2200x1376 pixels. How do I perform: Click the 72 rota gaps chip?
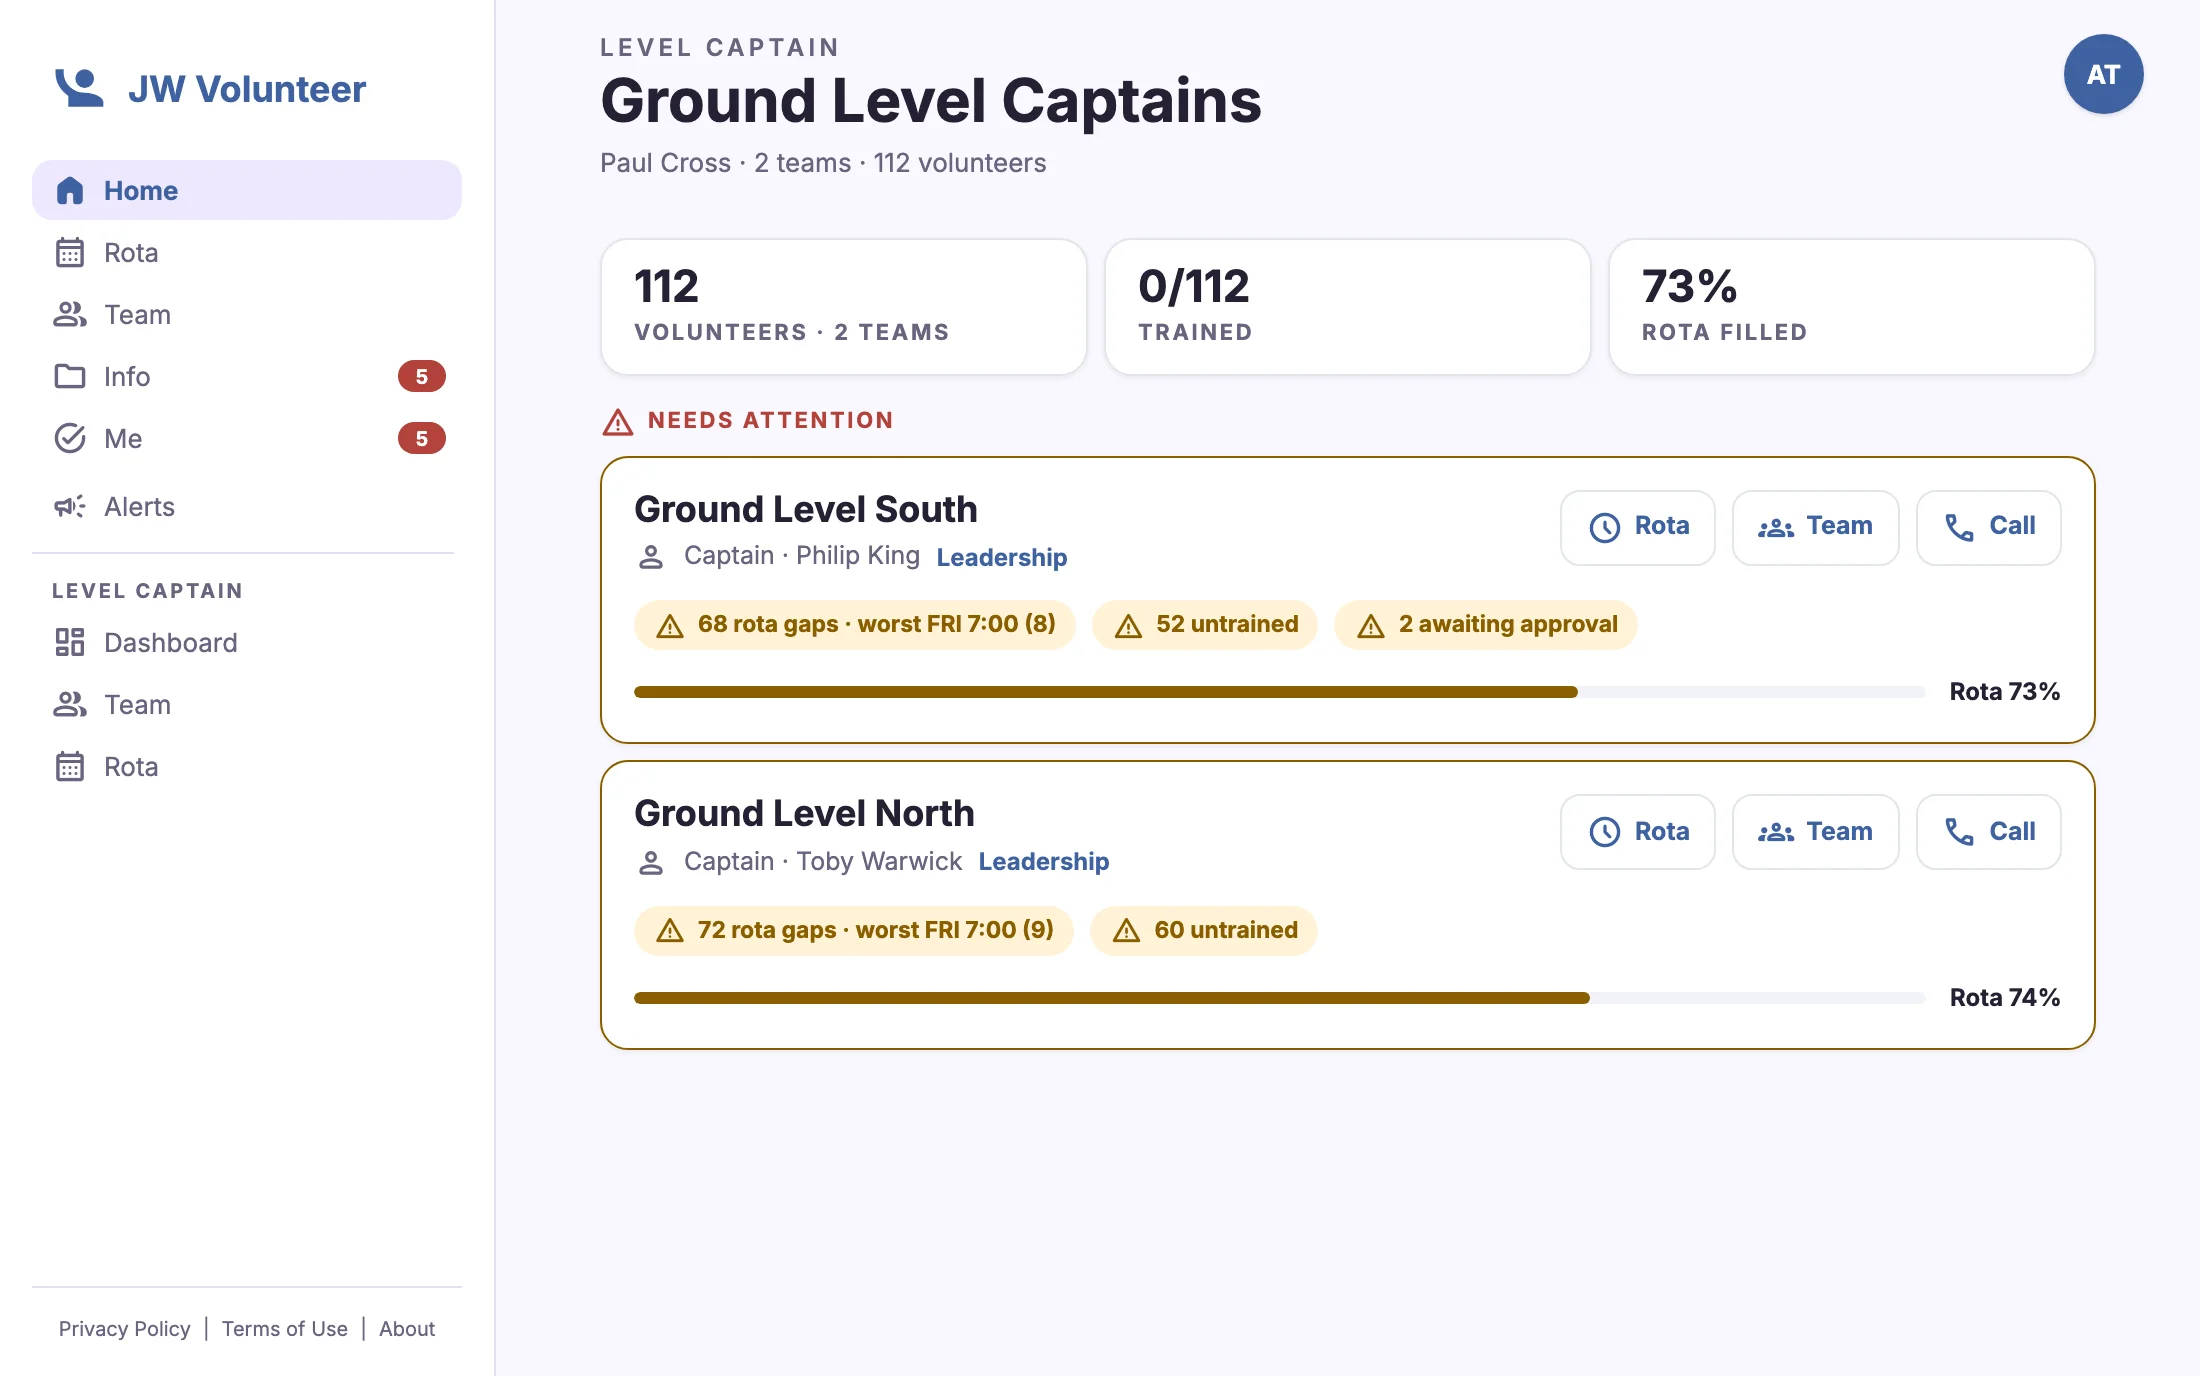[854, 931]
